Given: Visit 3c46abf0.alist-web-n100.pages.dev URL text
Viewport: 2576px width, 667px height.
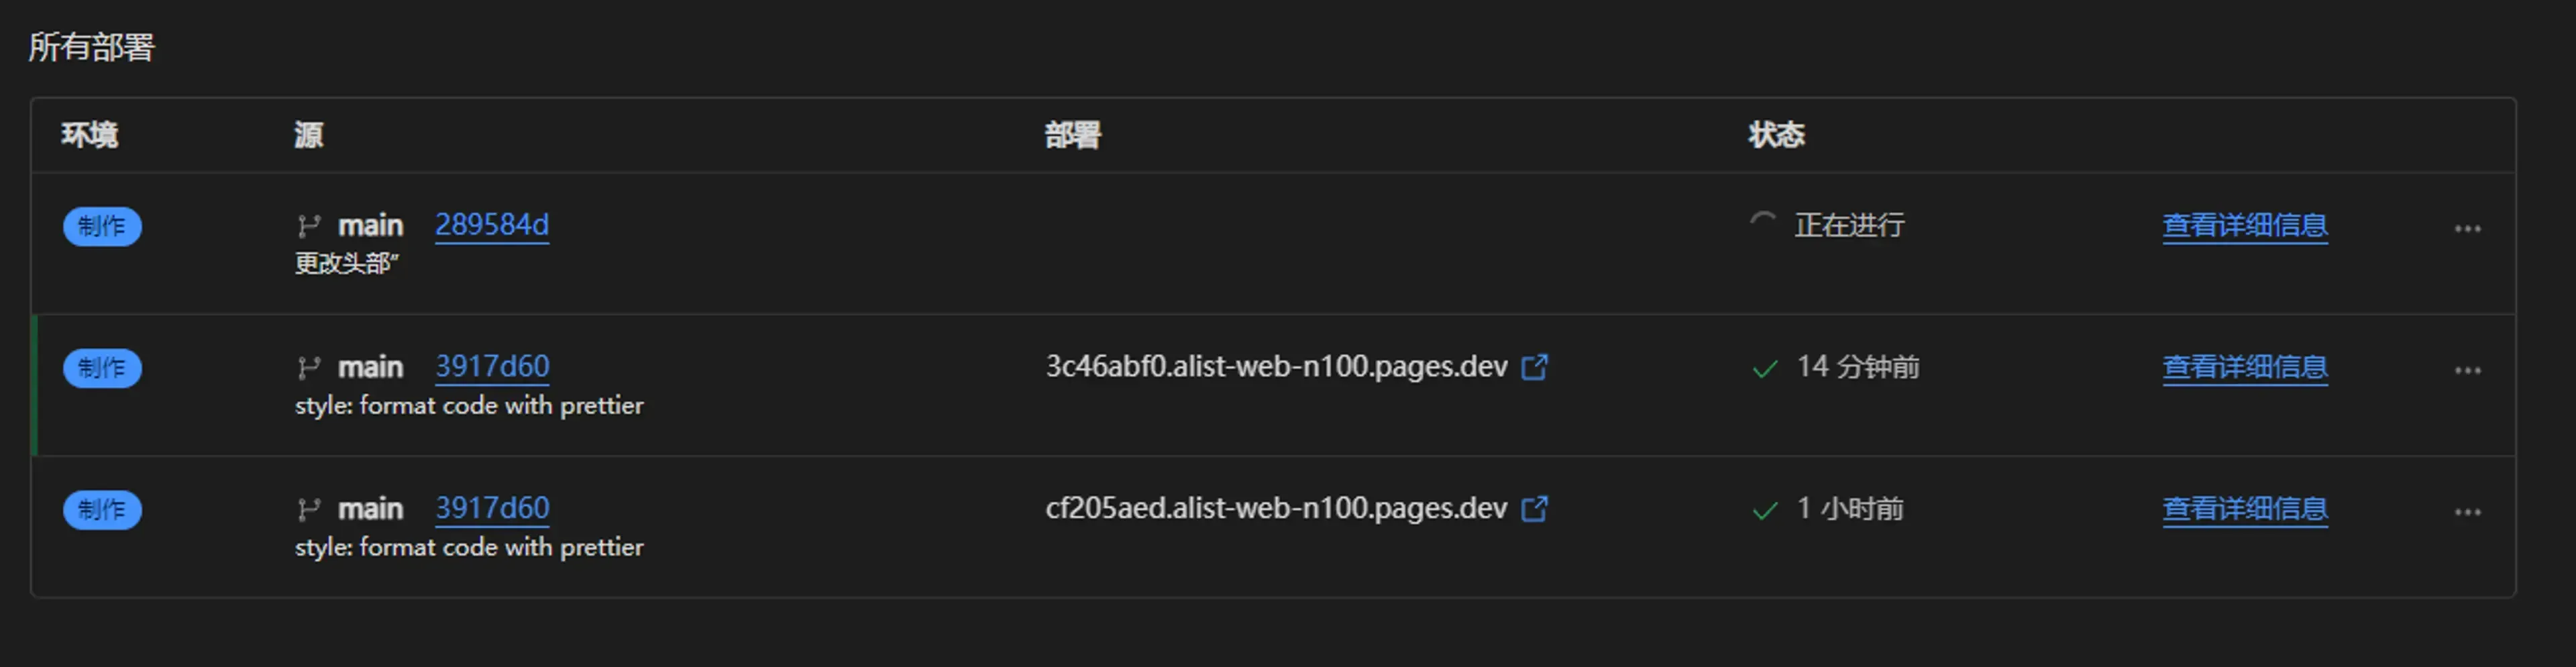Looking at the screenshot, I should [x=1275, y=367].
